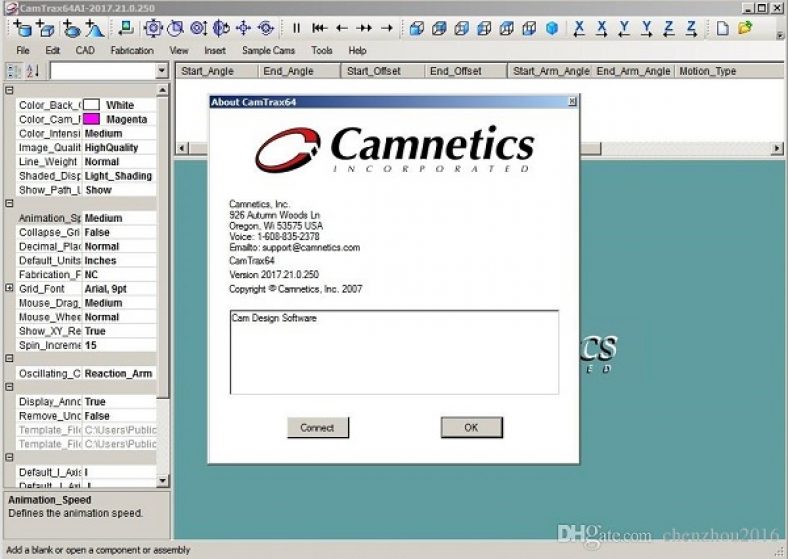Image resolution: width=788 pixels, height=559 pixels.
Task: Click the add box component icon
Action: (45, 29)
